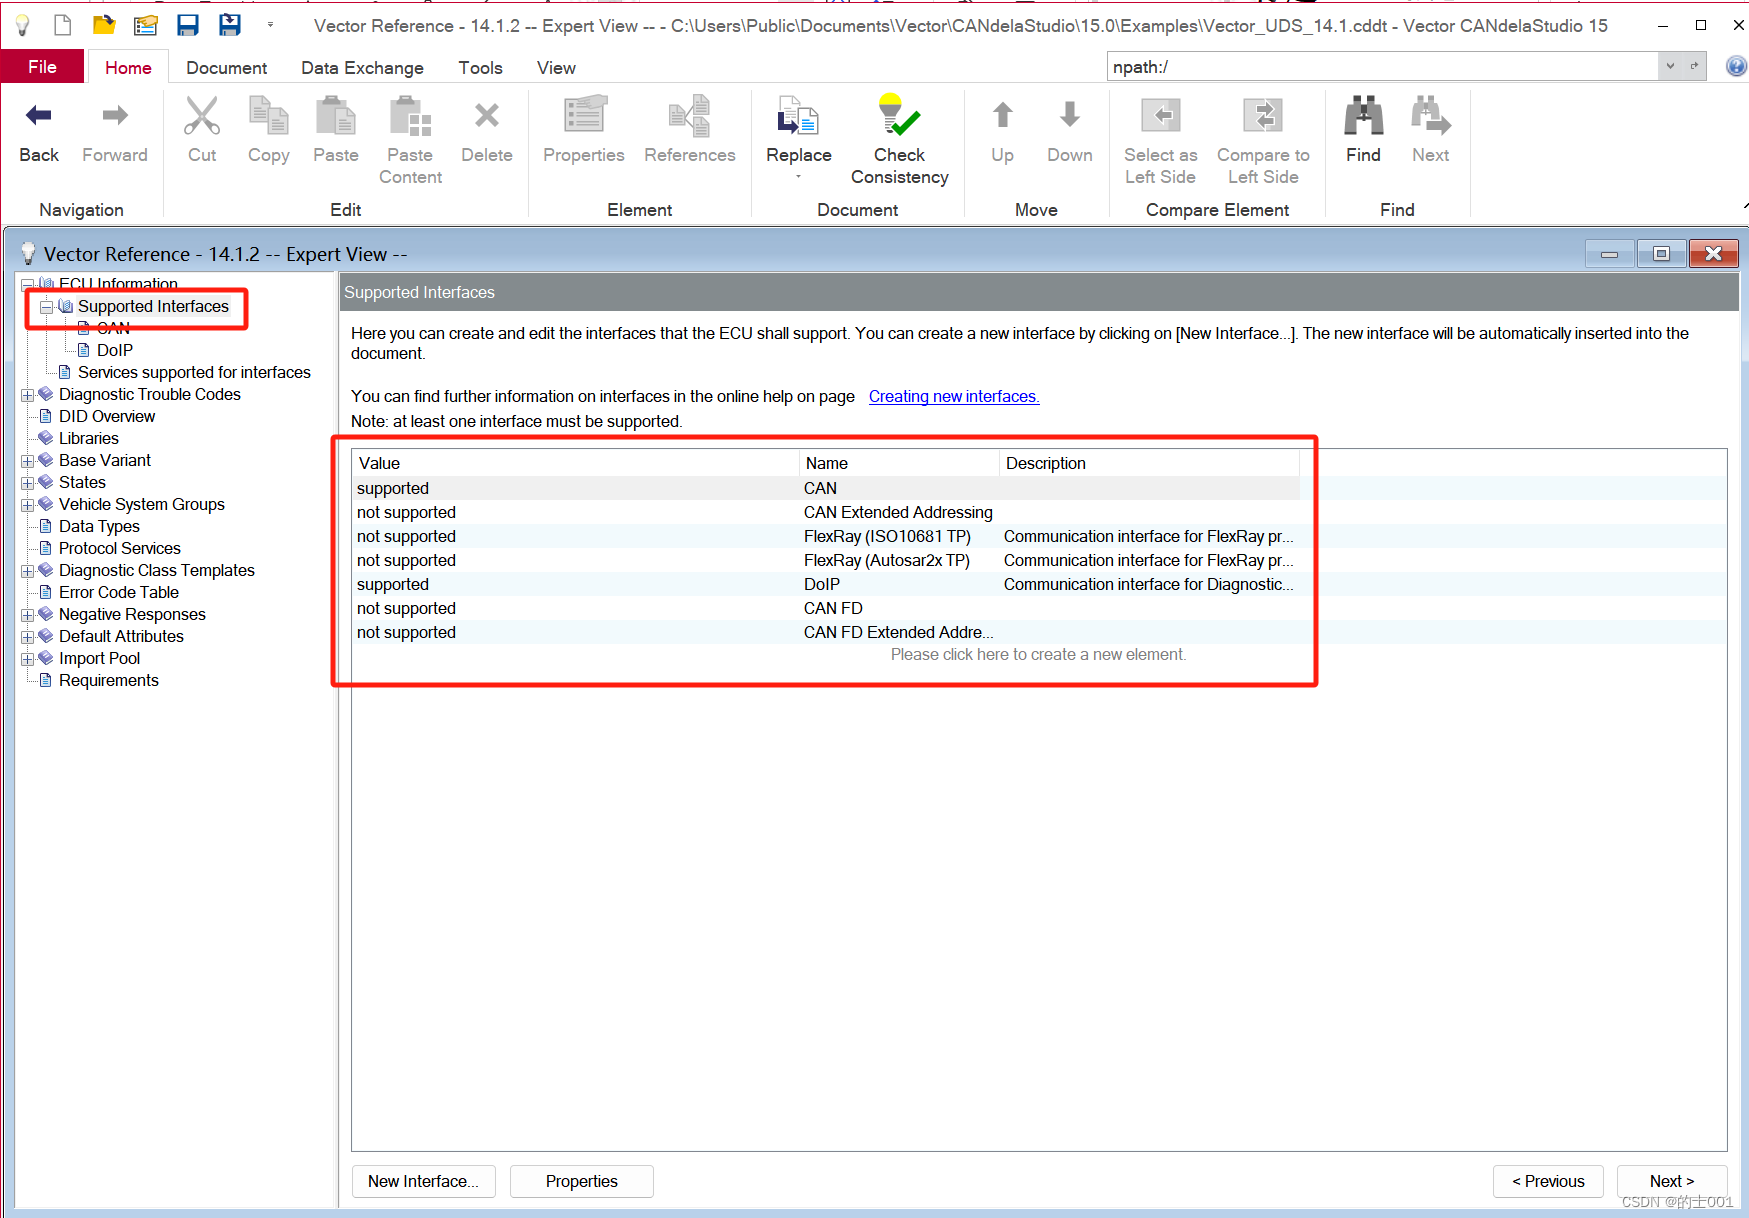Click the Save floppy icon
The image size is (1749, 1218).
187,25
